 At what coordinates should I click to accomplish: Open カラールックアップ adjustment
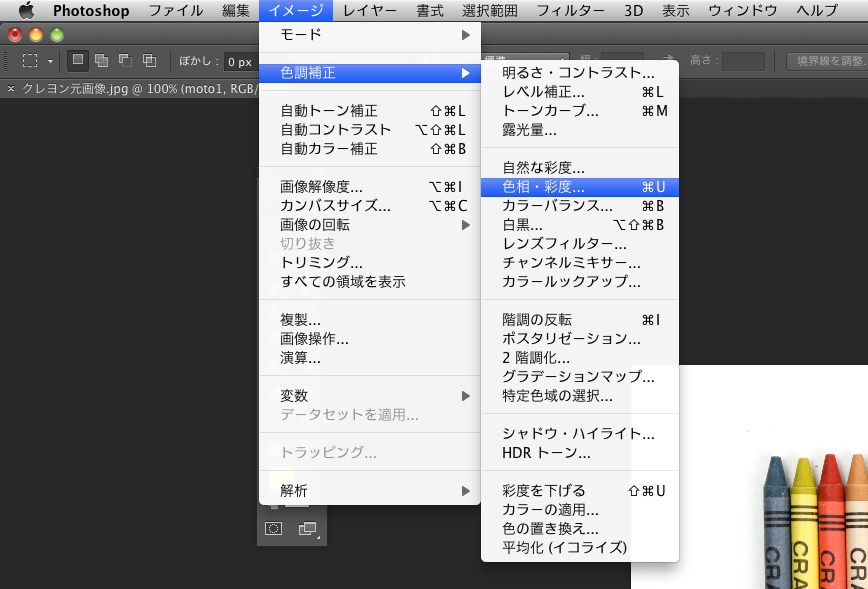580,282
